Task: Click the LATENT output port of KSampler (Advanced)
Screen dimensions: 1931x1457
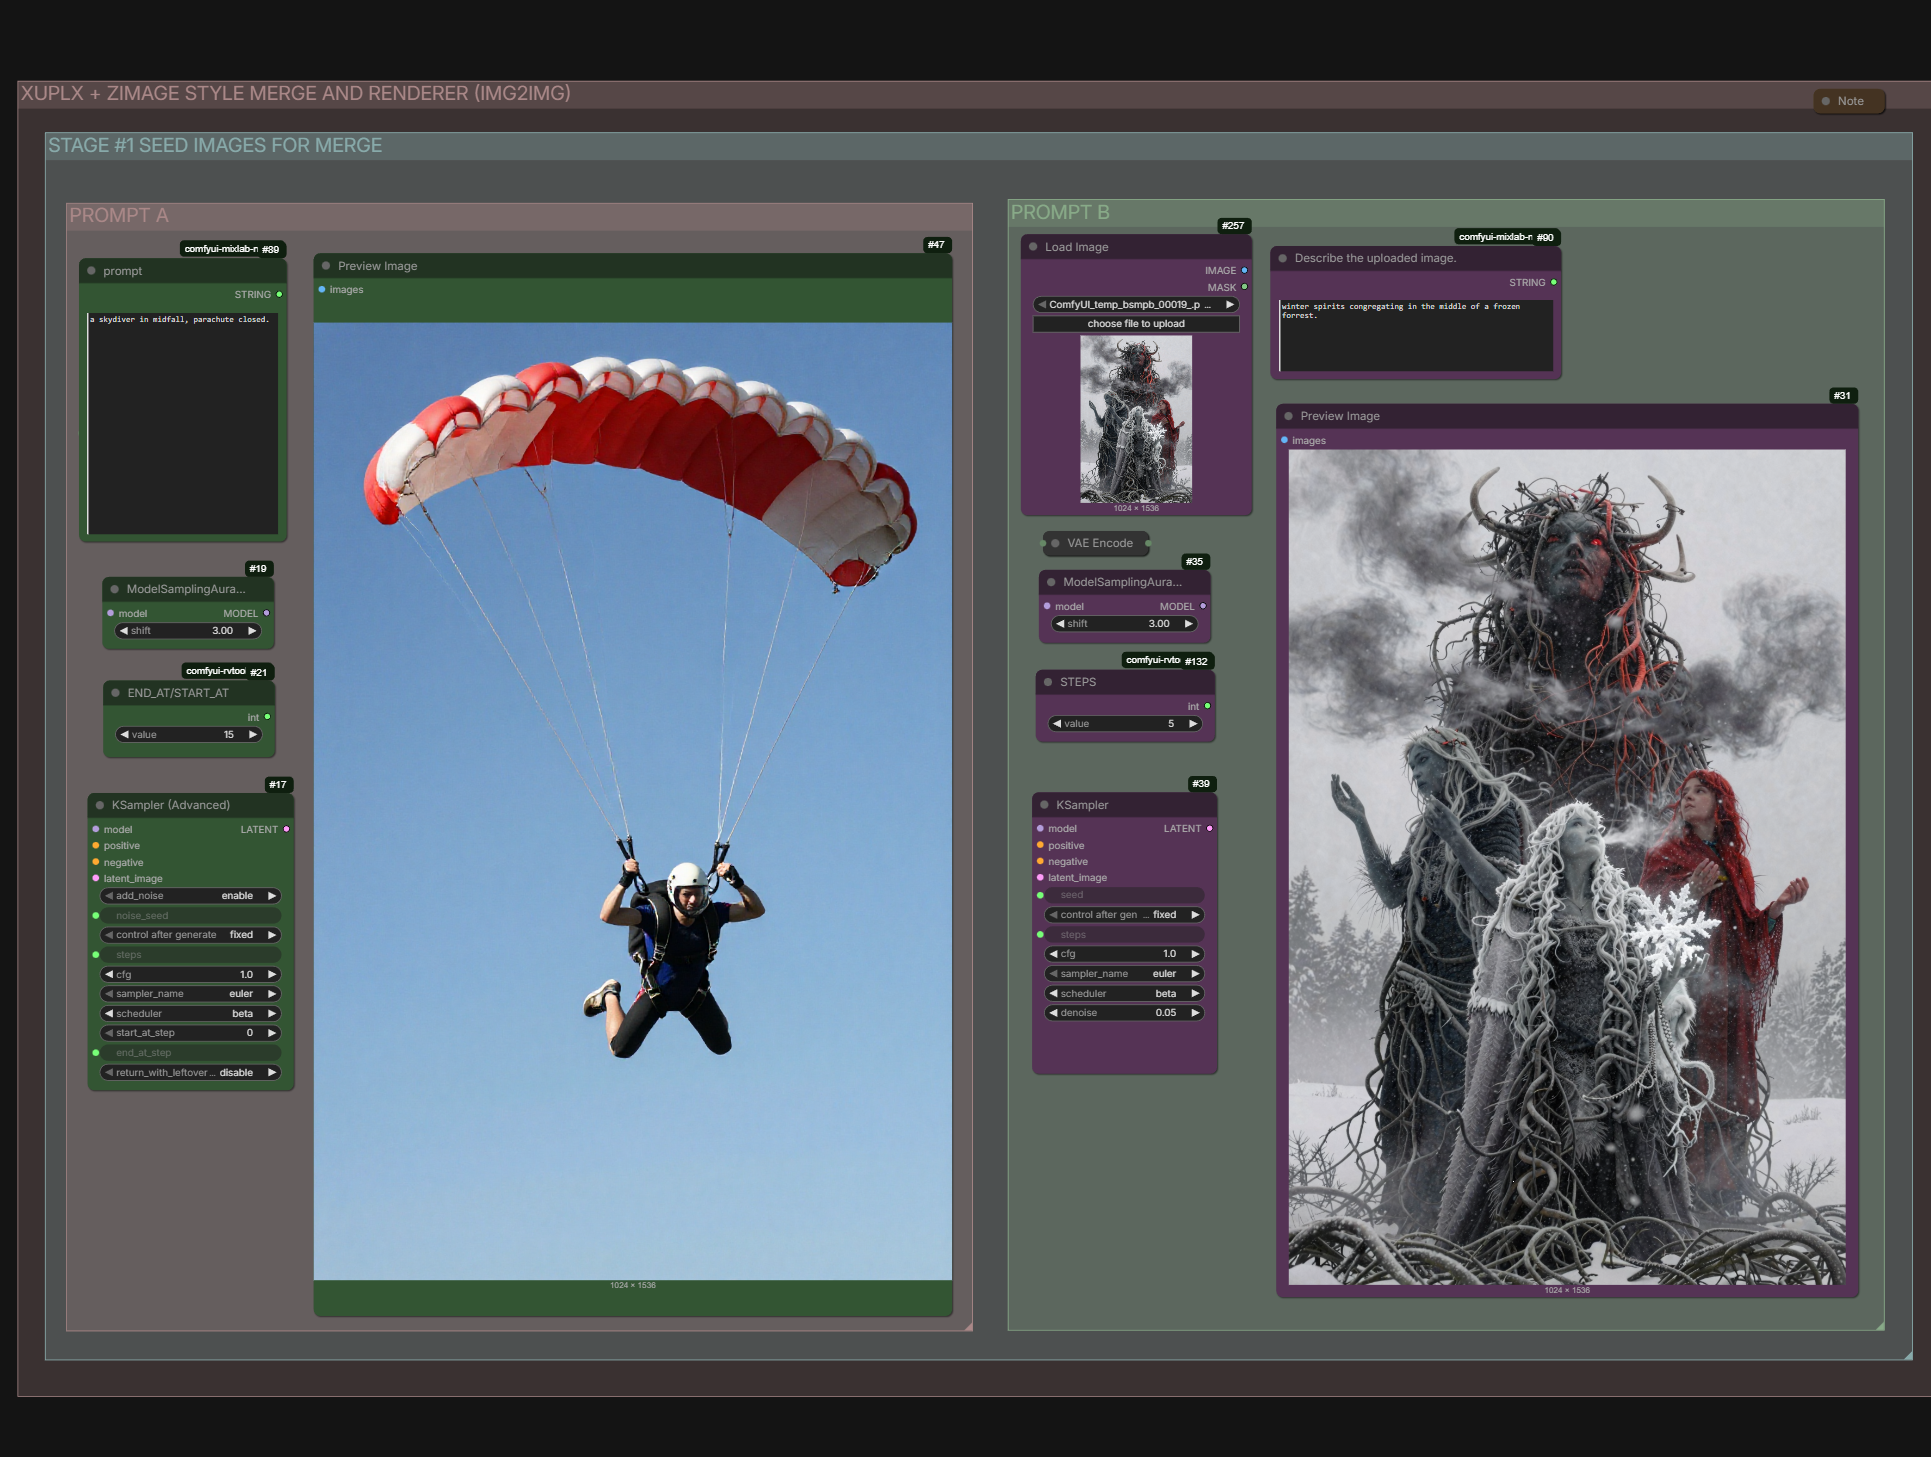Action: point(286,829)
